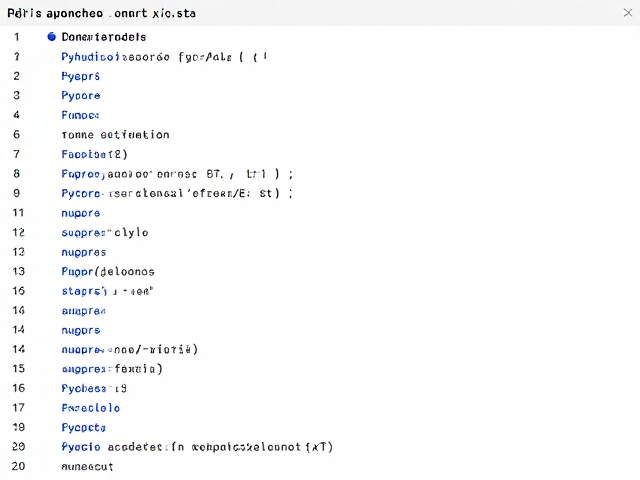The image size is (640, 480).
Task: Click the 'suppres olylo' line
Action: pyautogui.click(x=105, y=233)
